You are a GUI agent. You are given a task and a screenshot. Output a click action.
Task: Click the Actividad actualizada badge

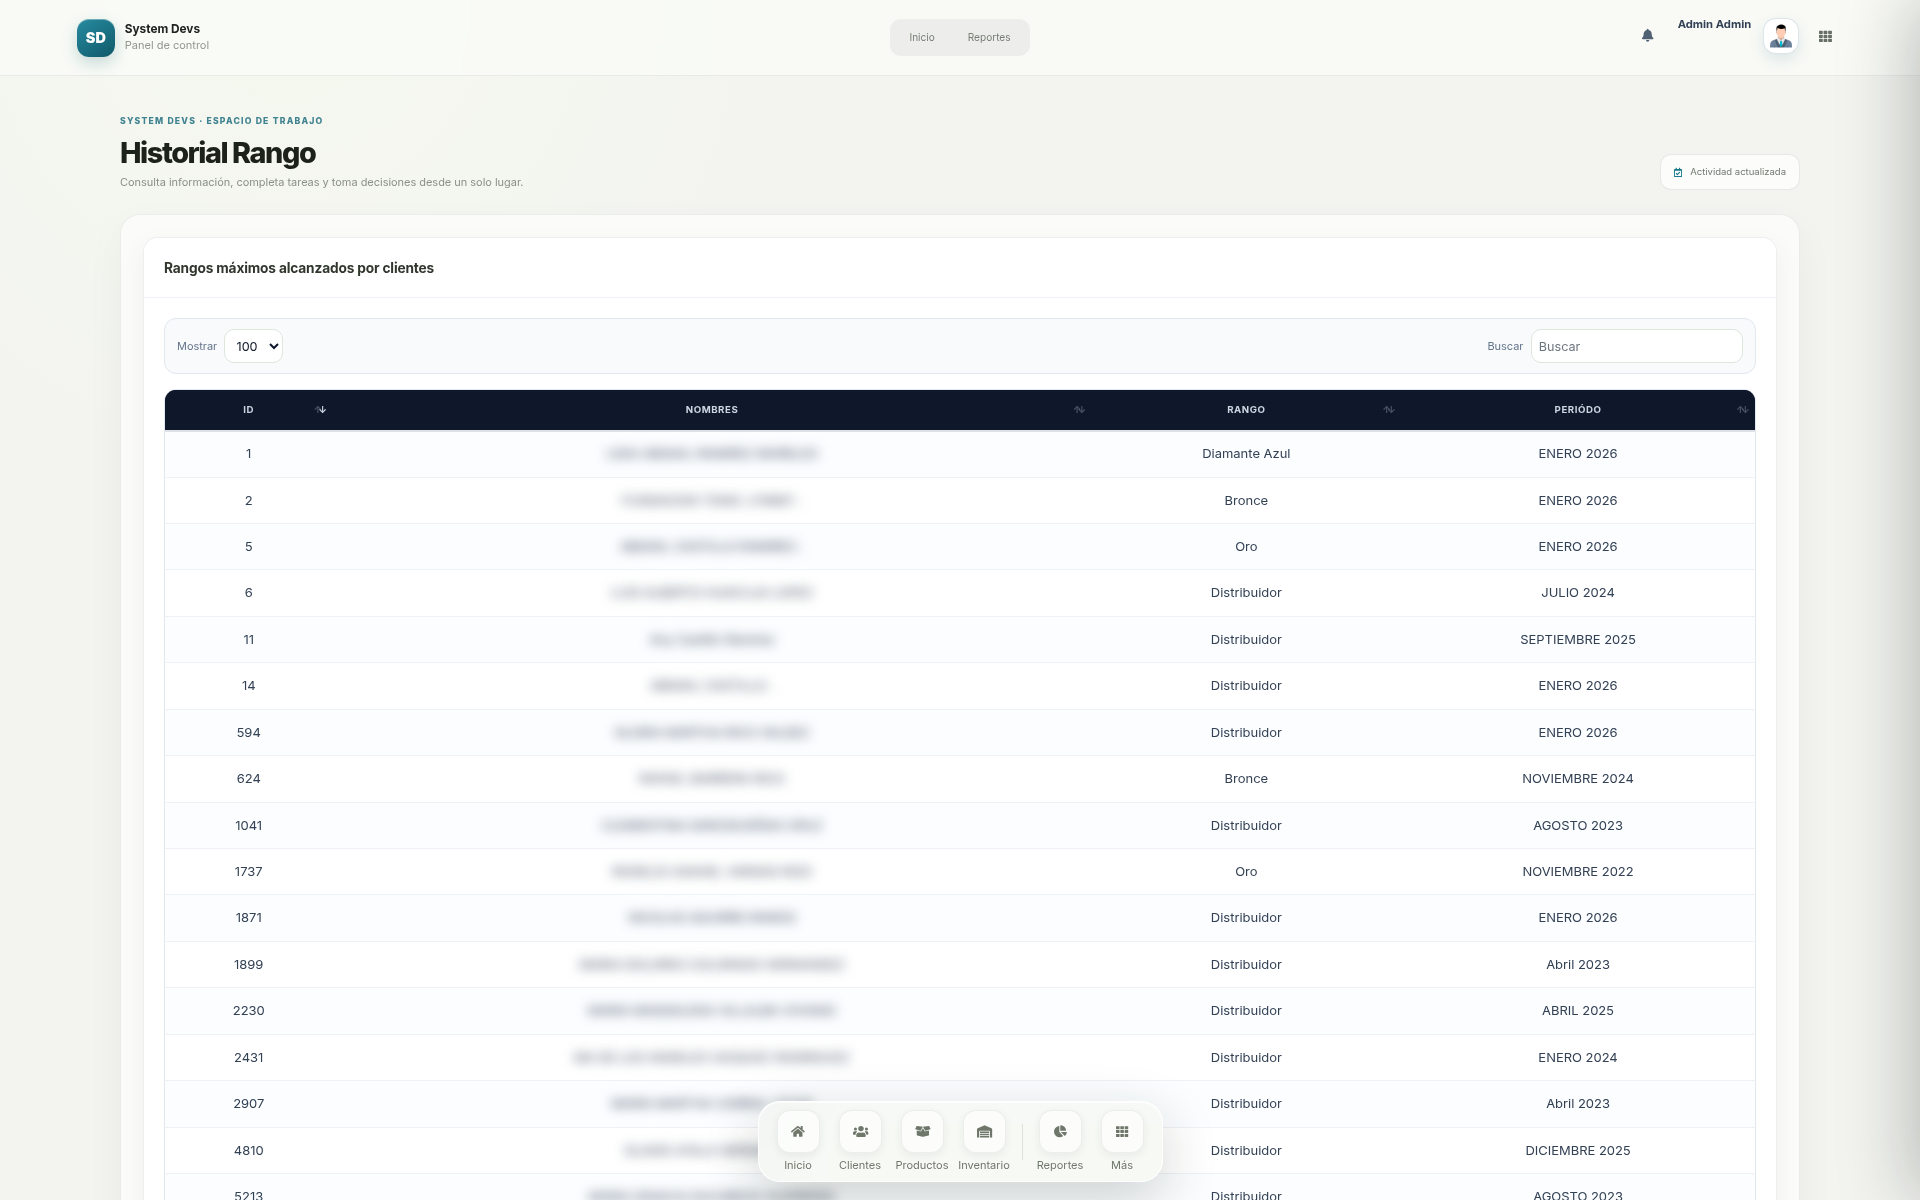click(x=1729, y=172)
